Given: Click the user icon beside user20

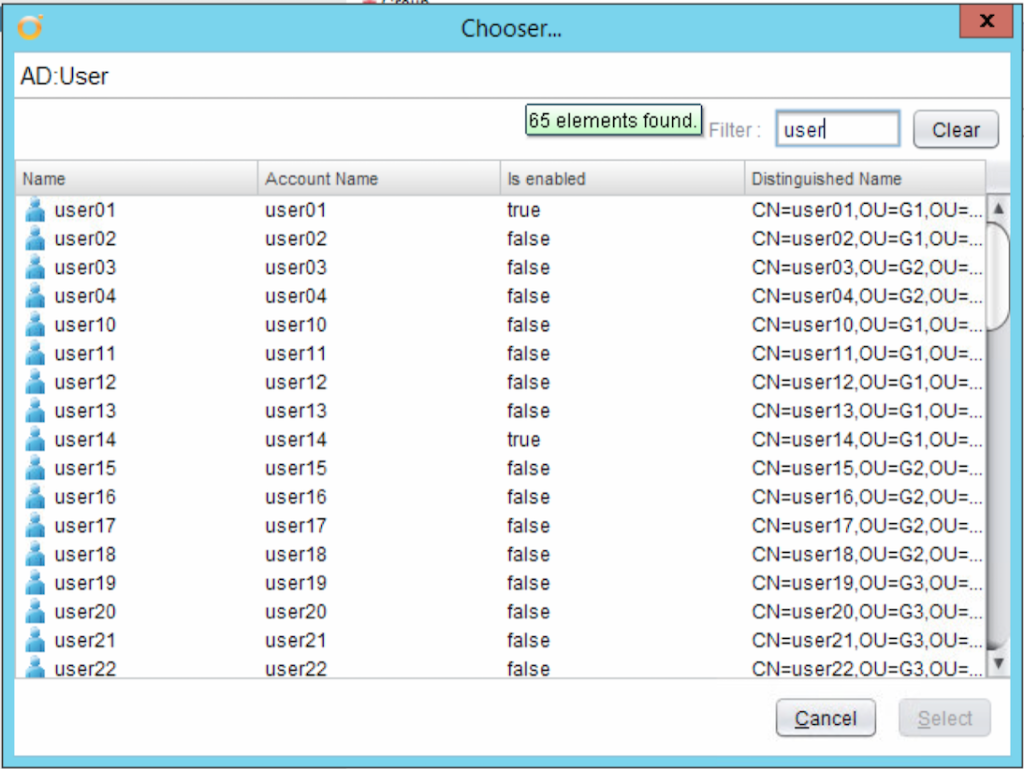Looking at the screenshot, I should [x=35, y=612].
